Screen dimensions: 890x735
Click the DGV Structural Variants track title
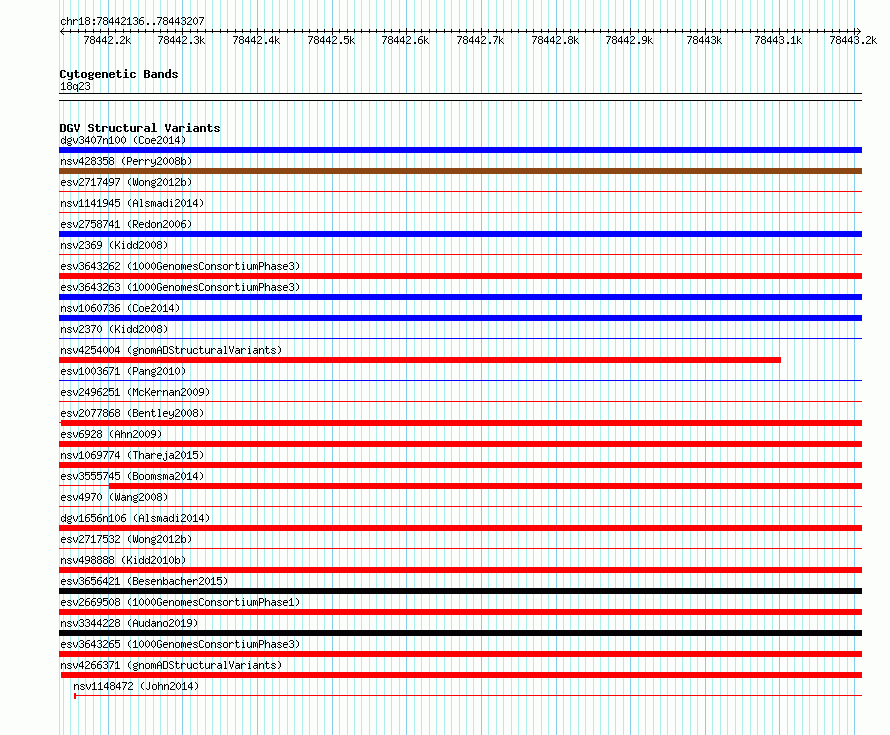click(140, 128)
